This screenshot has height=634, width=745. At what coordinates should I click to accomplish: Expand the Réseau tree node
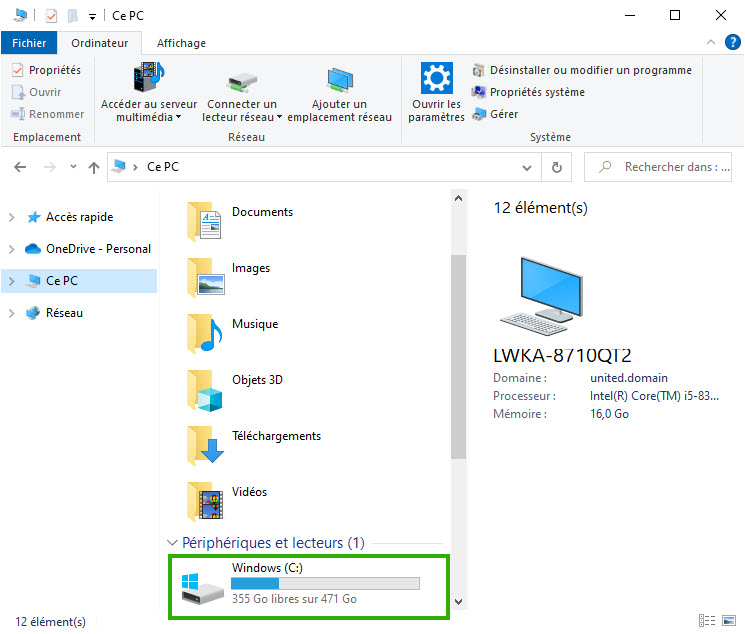click(12, 313)
